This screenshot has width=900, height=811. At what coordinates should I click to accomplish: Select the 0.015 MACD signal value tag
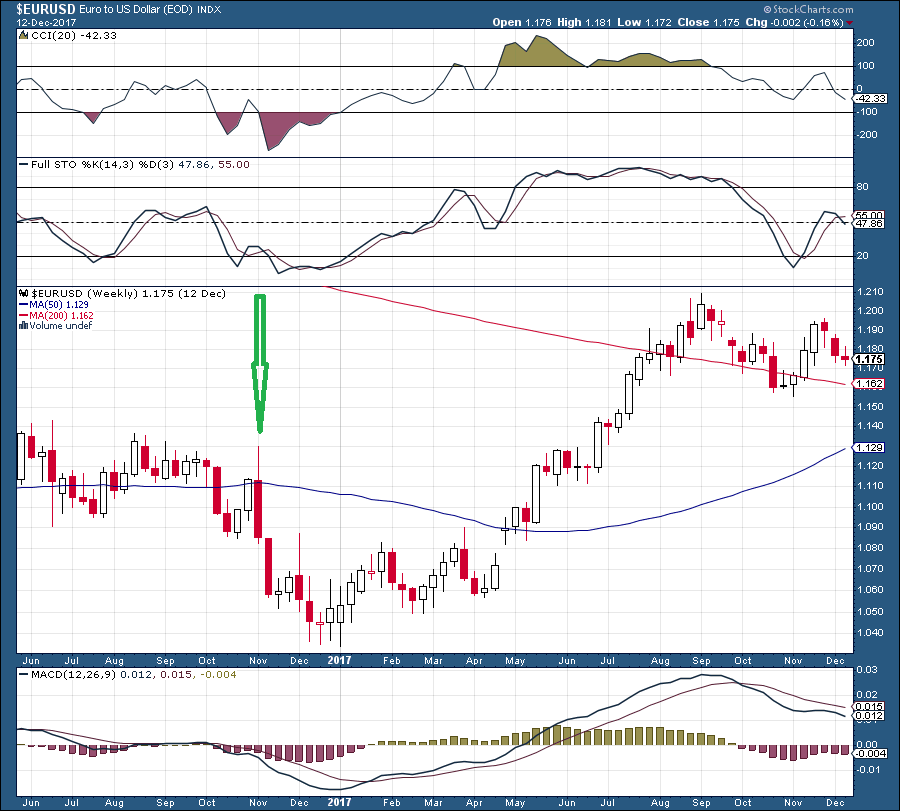[x=870, y=707]
